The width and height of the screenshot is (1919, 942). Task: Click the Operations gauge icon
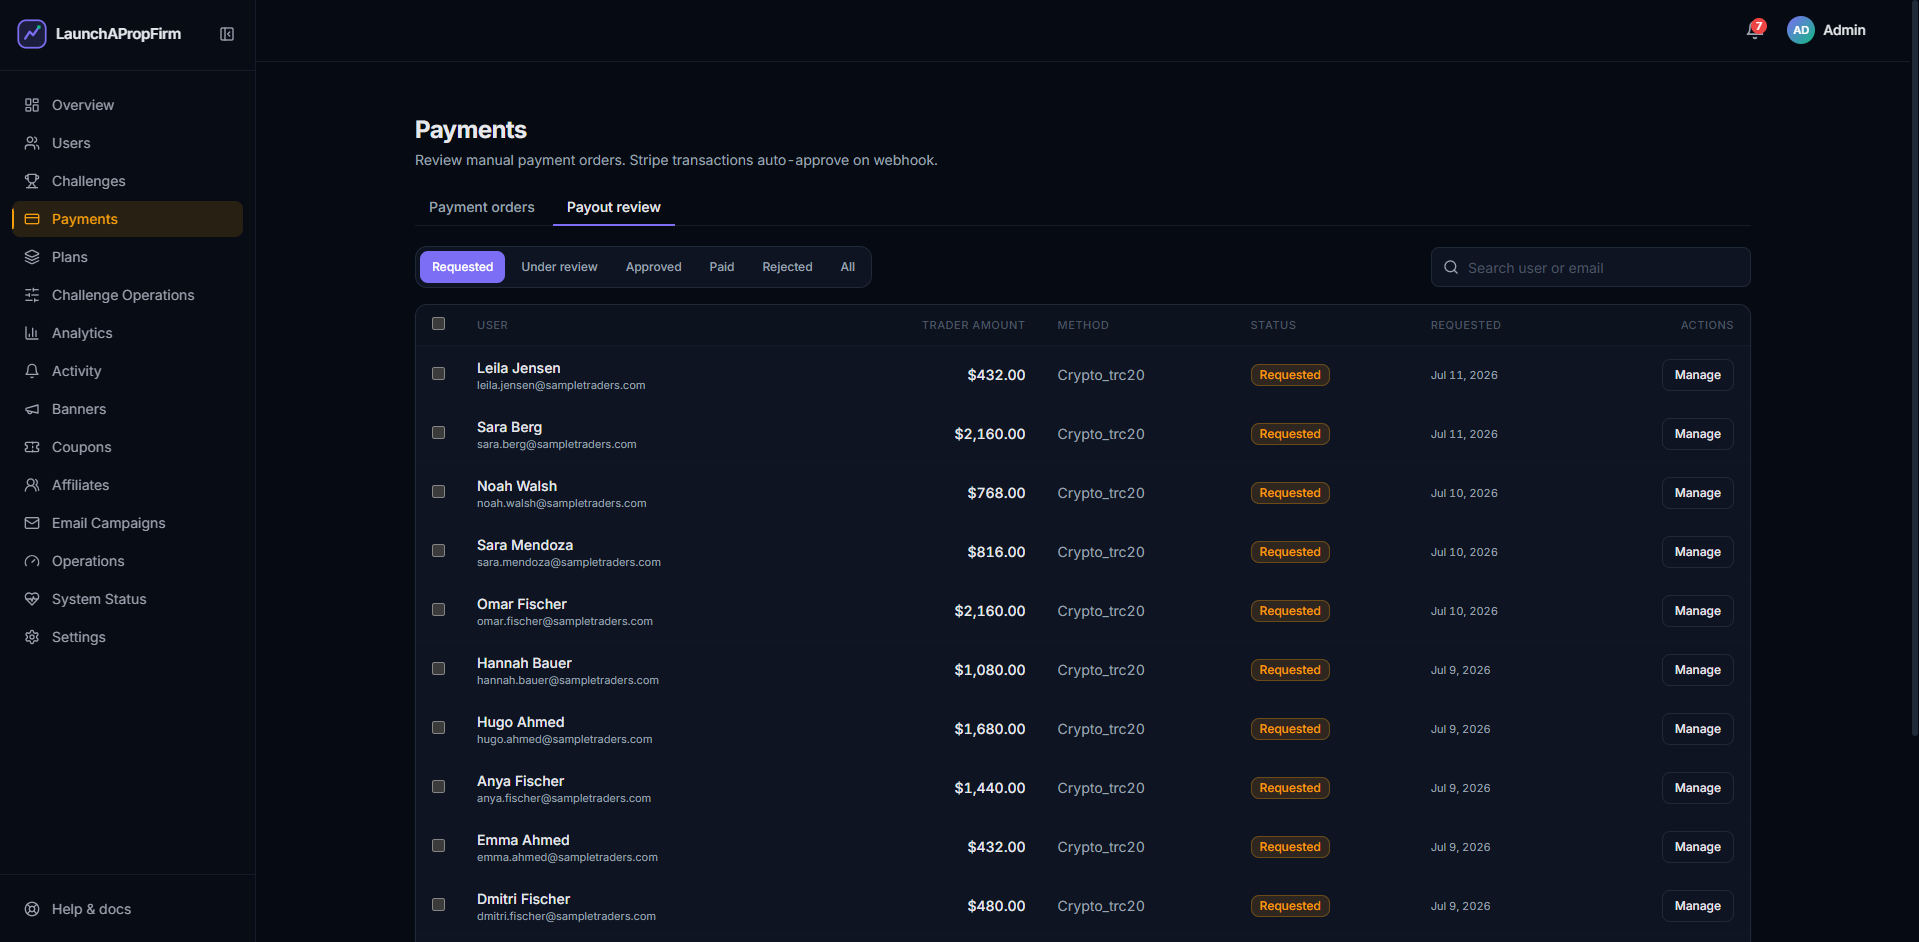[x=32, y=561]
